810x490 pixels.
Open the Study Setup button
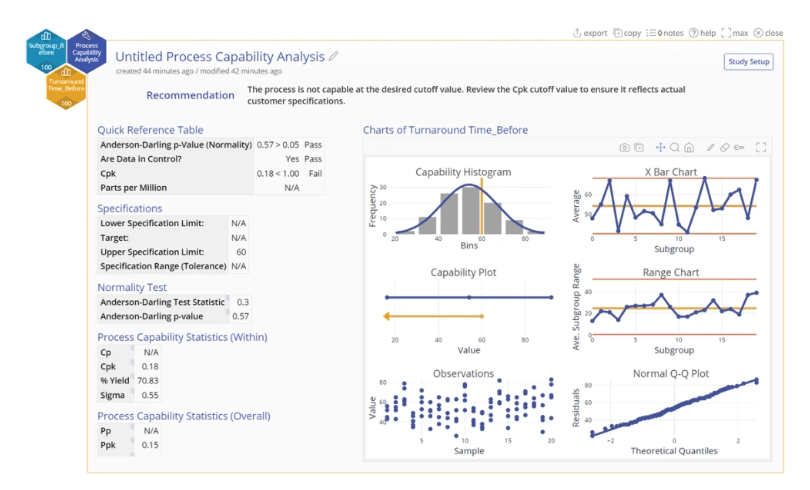[748, 62]
